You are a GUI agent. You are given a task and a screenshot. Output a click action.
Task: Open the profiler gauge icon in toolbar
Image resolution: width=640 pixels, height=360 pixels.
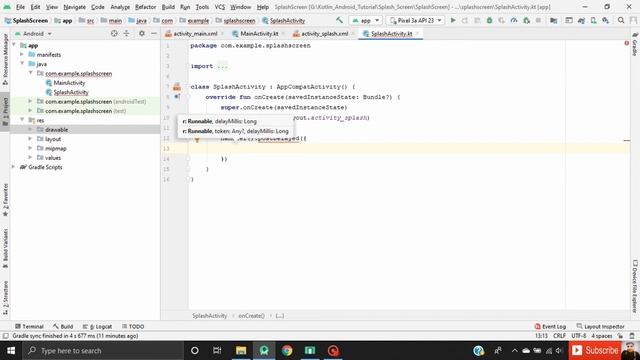coord(514,20)
